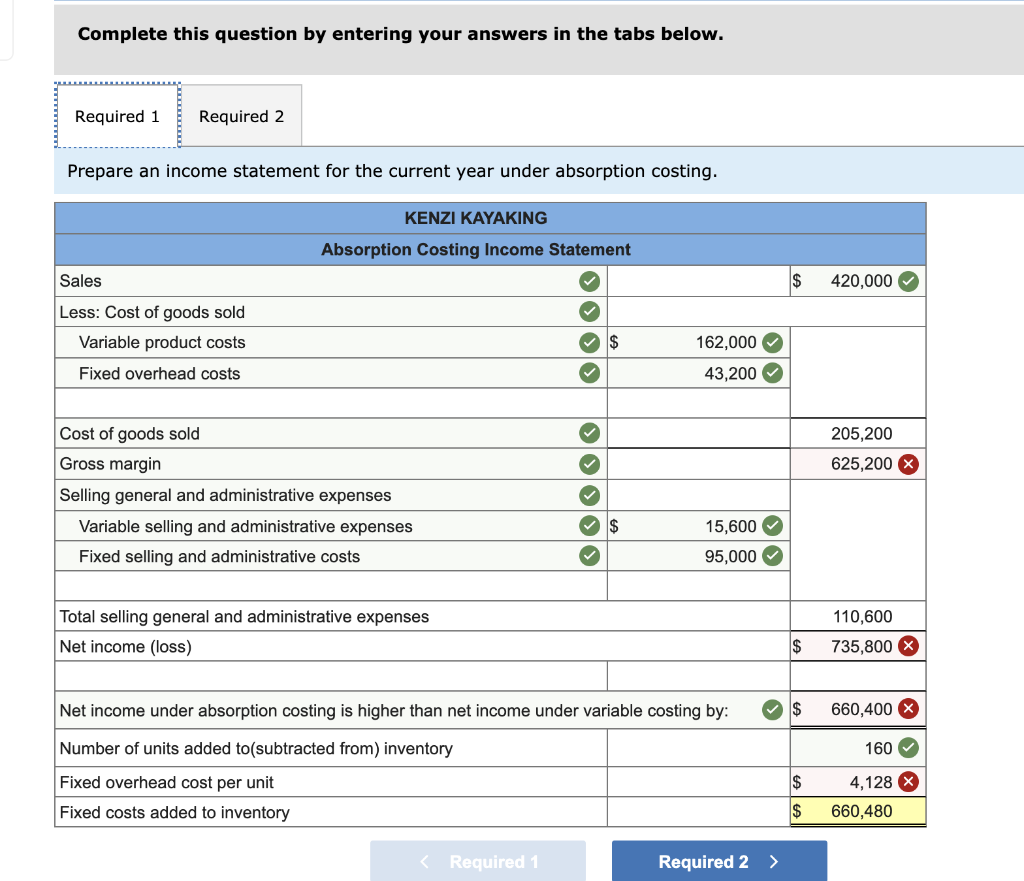
Task: Click the green checkmark next to Fixed overhead costs 43,200
Action: pos(770,373)
